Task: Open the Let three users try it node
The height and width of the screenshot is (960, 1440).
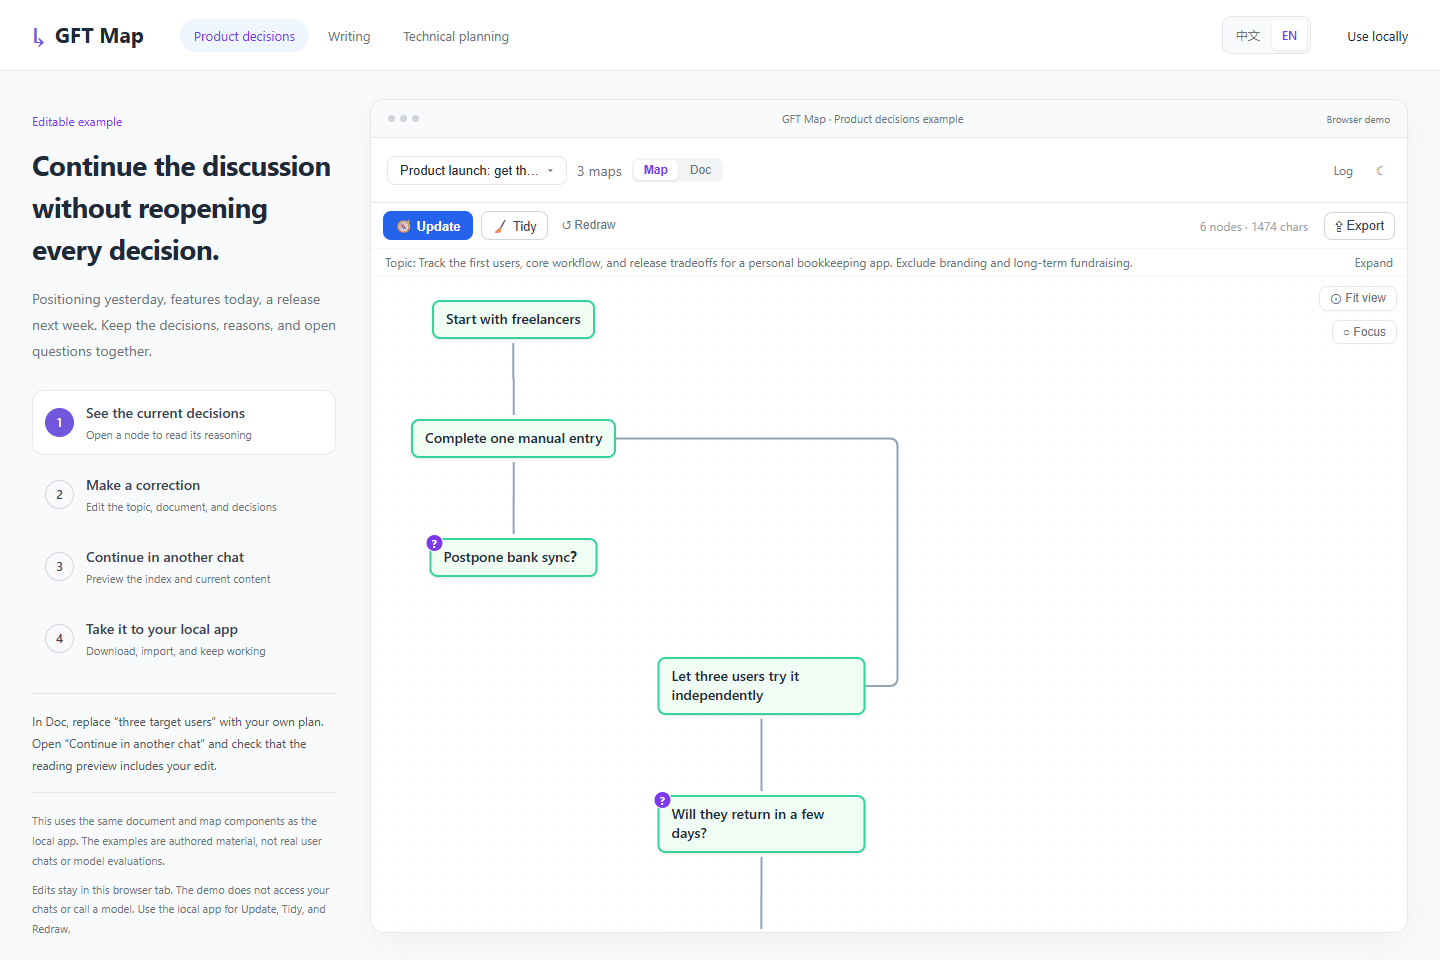Action: (761, 686)
